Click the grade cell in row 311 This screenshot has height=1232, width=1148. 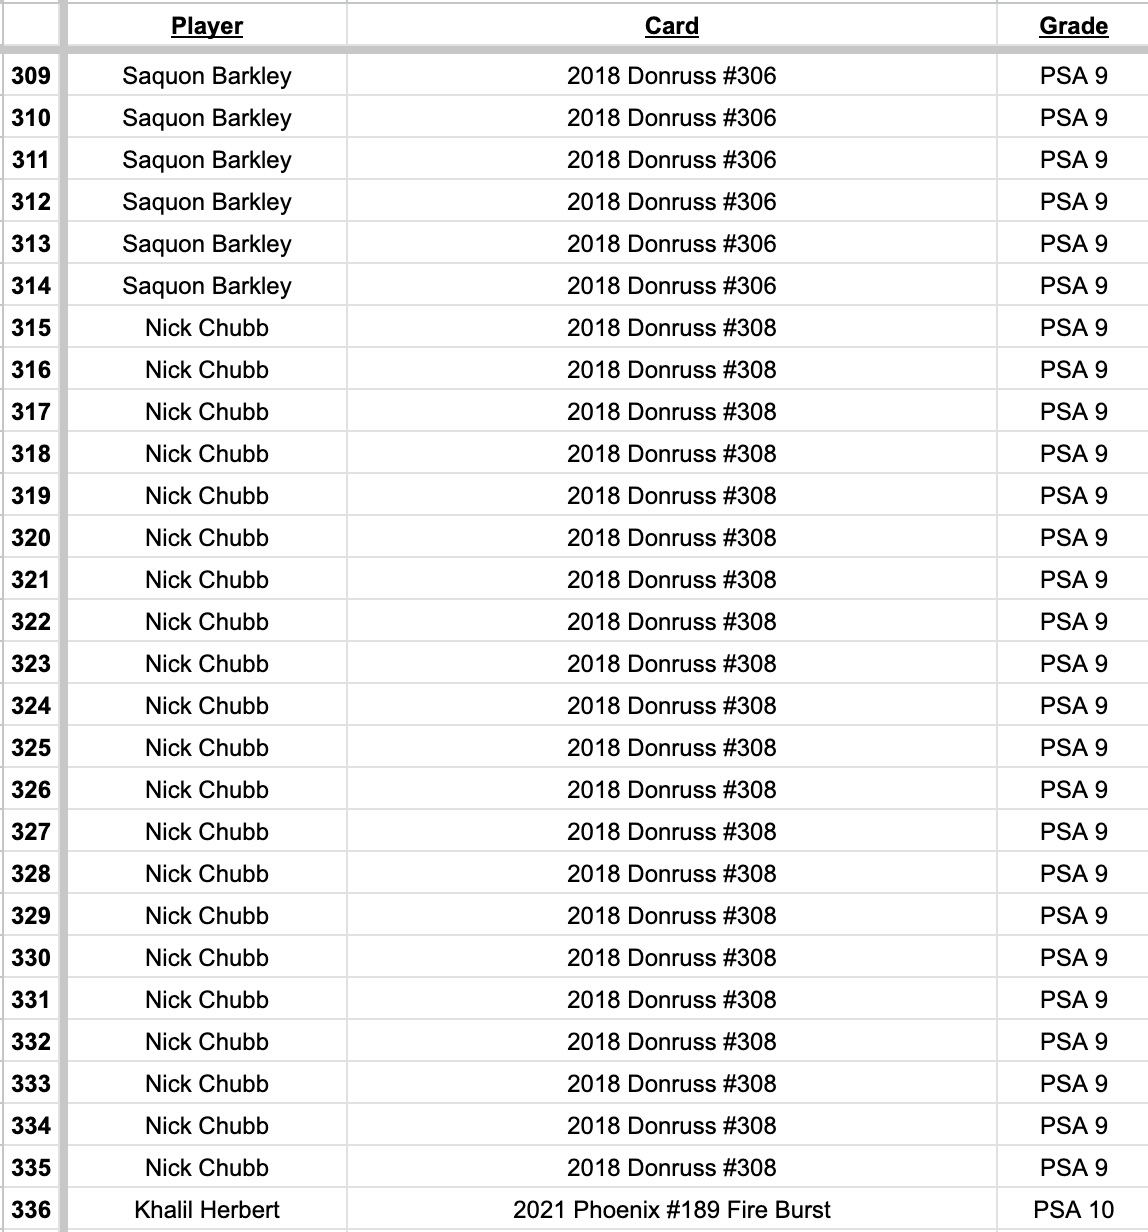tap(1073, 160)
